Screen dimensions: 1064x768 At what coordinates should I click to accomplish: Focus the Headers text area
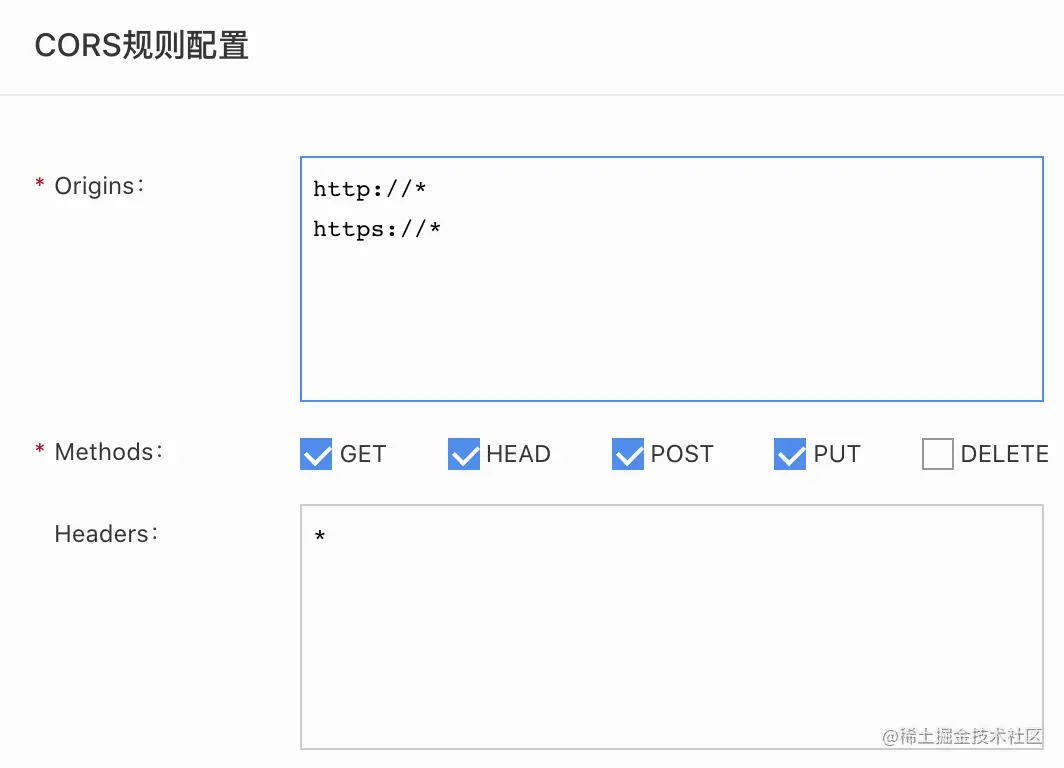click(x=672, y=627)
